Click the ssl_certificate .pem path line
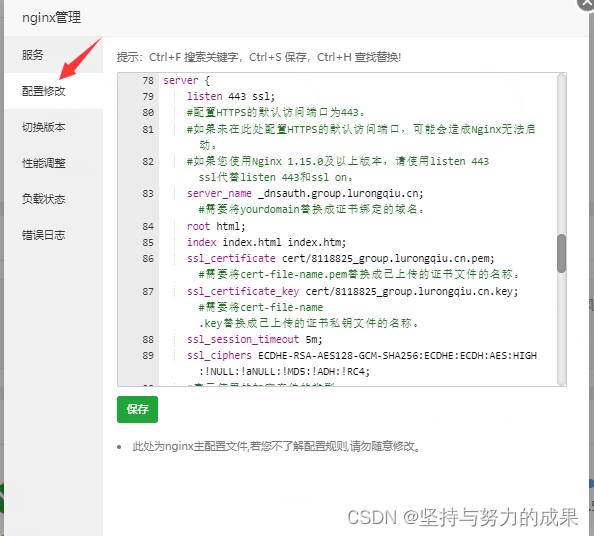 pyautogui.click(x=341, y=258)
